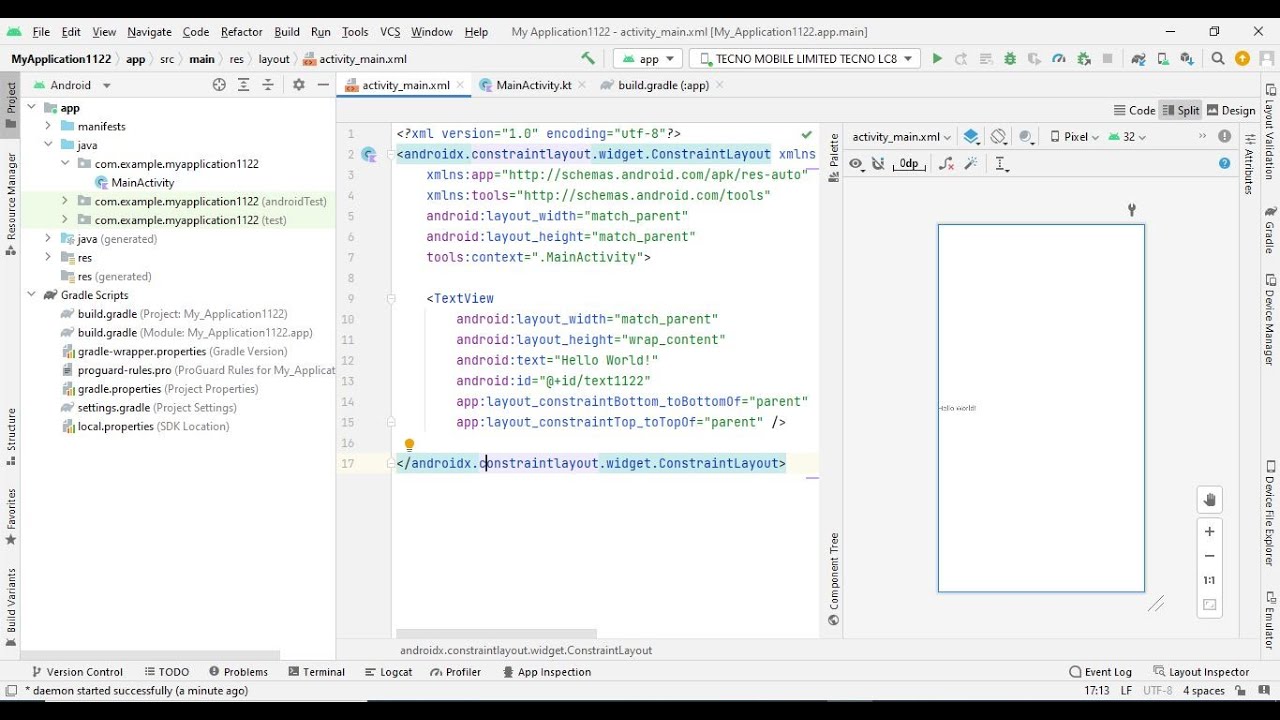This screenshot has width=1280, height=720.
Task: Open the Logcat tool window
Action: 389,672
